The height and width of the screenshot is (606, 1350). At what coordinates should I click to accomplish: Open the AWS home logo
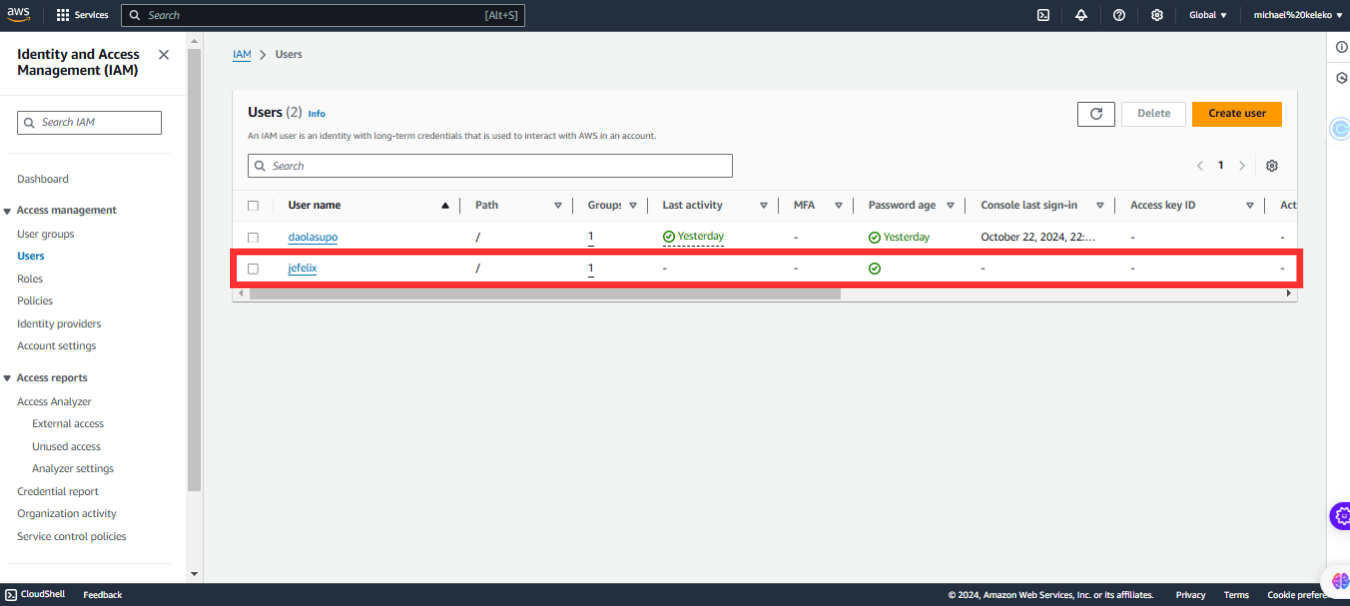(18, 14)
